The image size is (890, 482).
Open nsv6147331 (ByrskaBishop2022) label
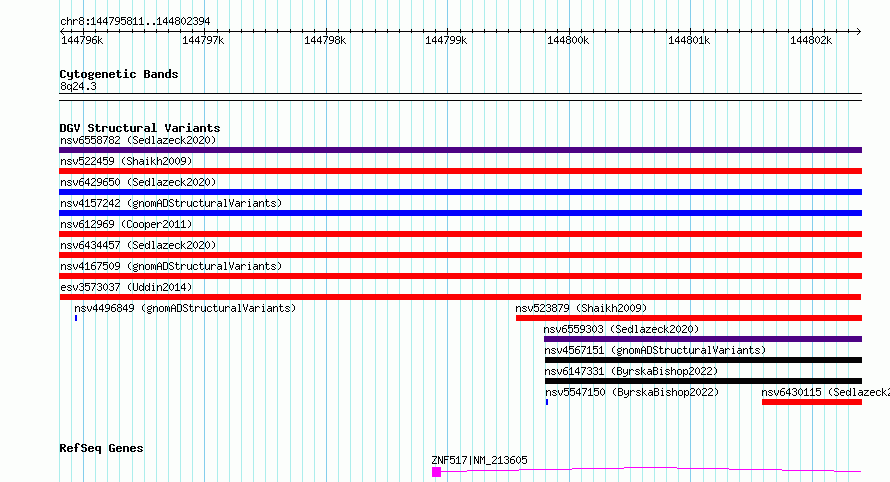coord(631,371)
